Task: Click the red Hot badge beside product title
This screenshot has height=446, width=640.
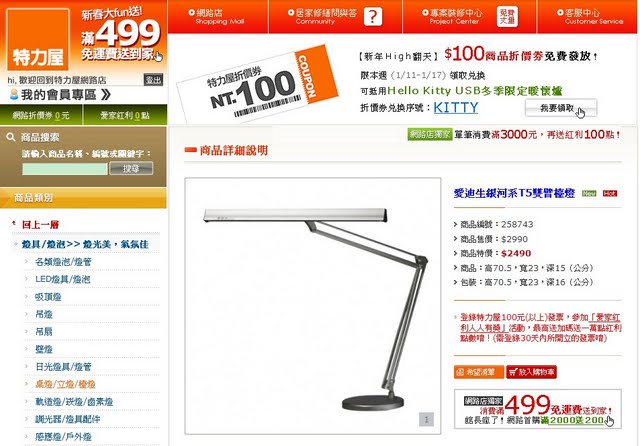Action: click(x=610, y=193)
